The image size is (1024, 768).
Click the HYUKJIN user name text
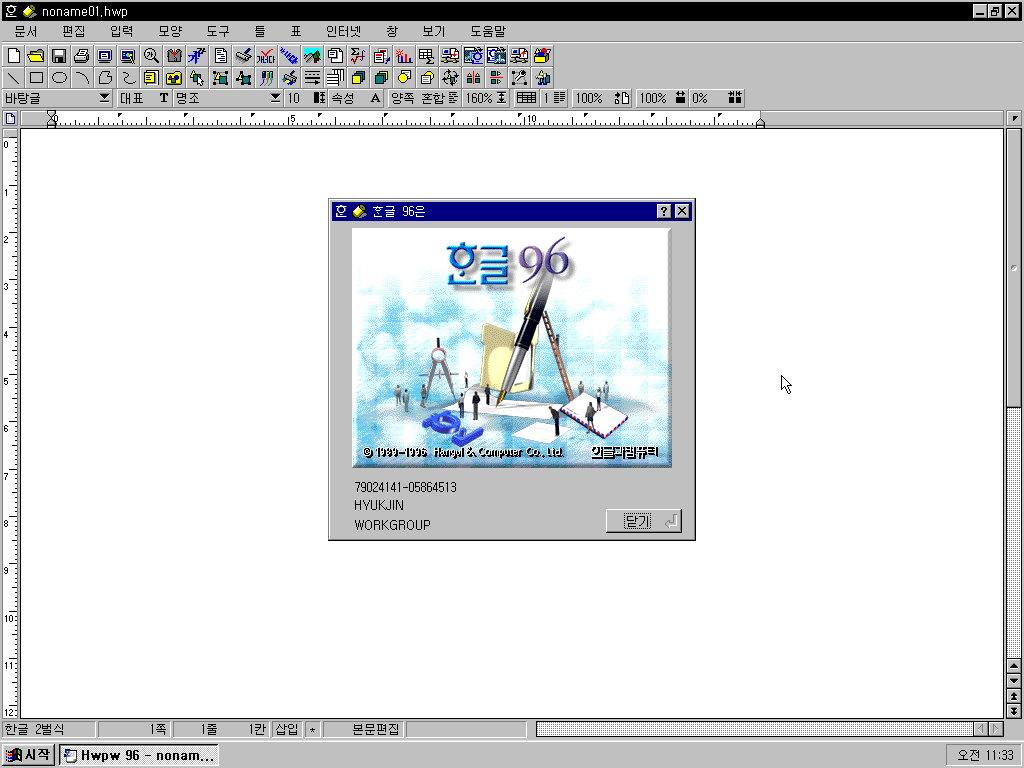pos(379,505)
